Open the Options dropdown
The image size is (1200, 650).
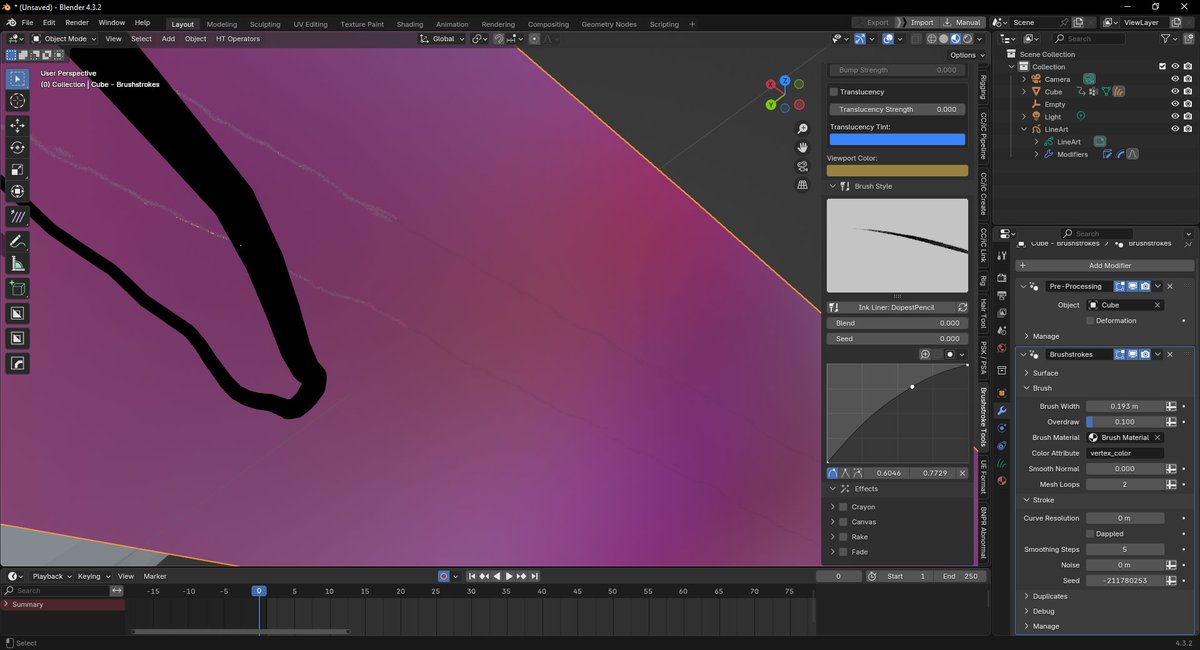965,55
